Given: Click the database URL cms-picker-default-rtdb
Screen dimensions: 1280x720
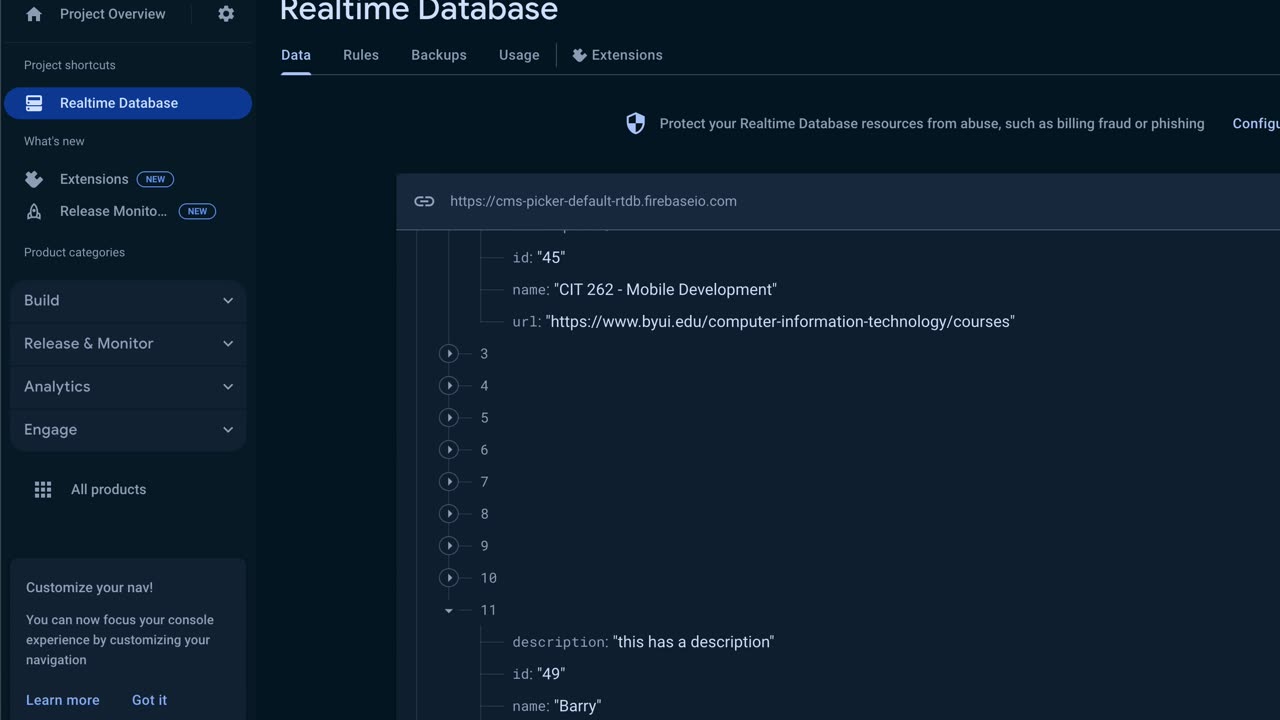Looking at the screenshot, I should (593, 201).
